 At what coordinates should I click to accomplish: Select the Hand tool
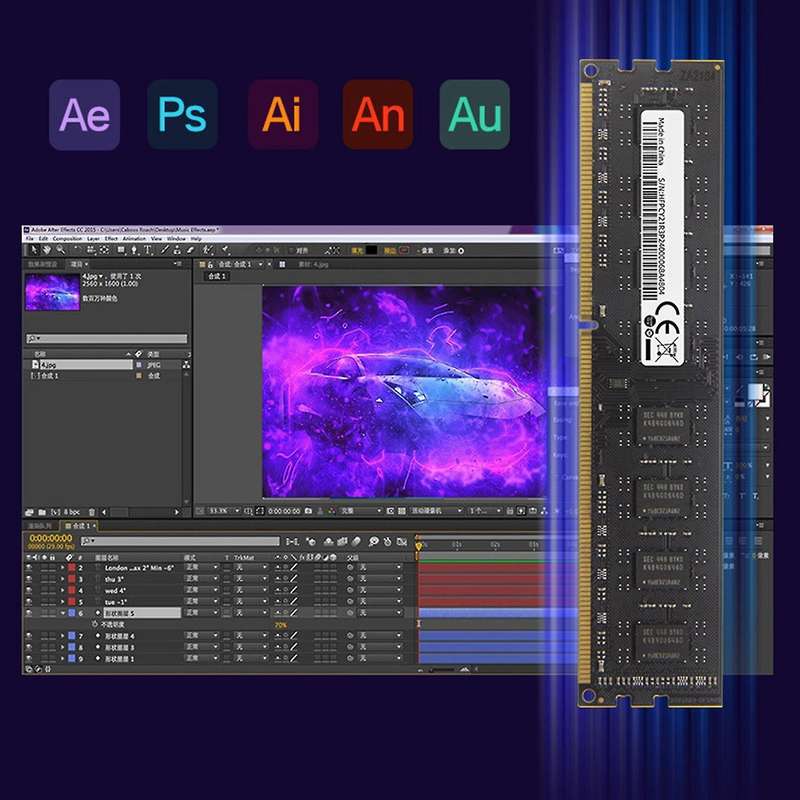tap(46, 250)
